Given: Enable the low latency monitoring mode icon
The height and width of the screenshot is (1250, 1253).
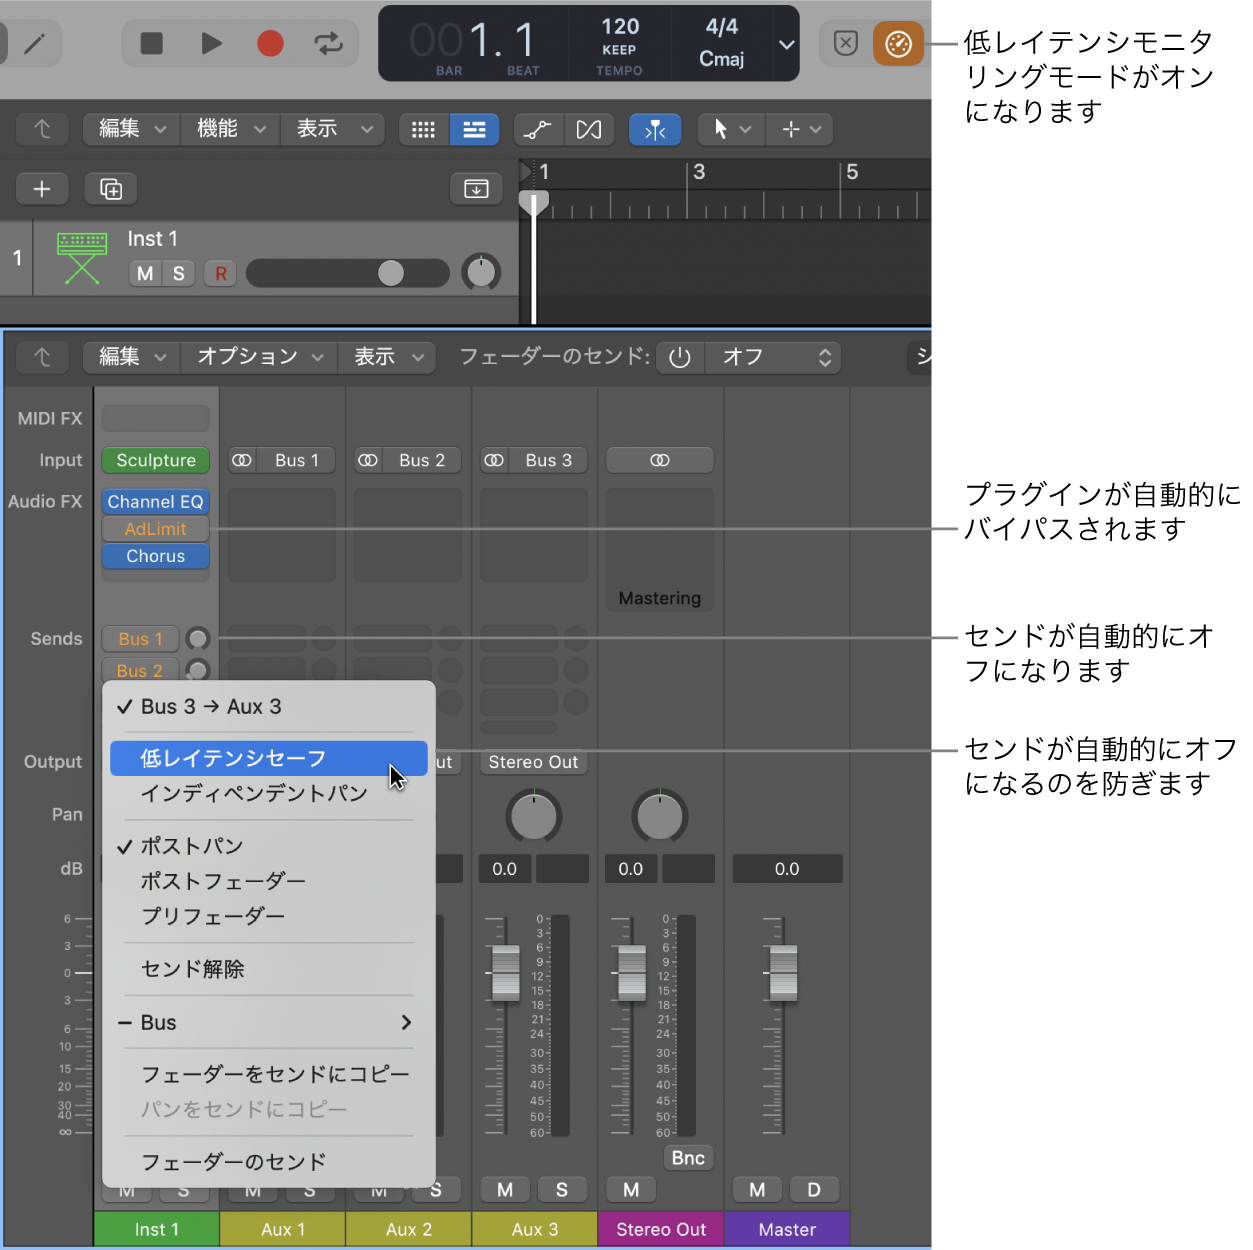Looking at the screenshot, I should 897,43.
